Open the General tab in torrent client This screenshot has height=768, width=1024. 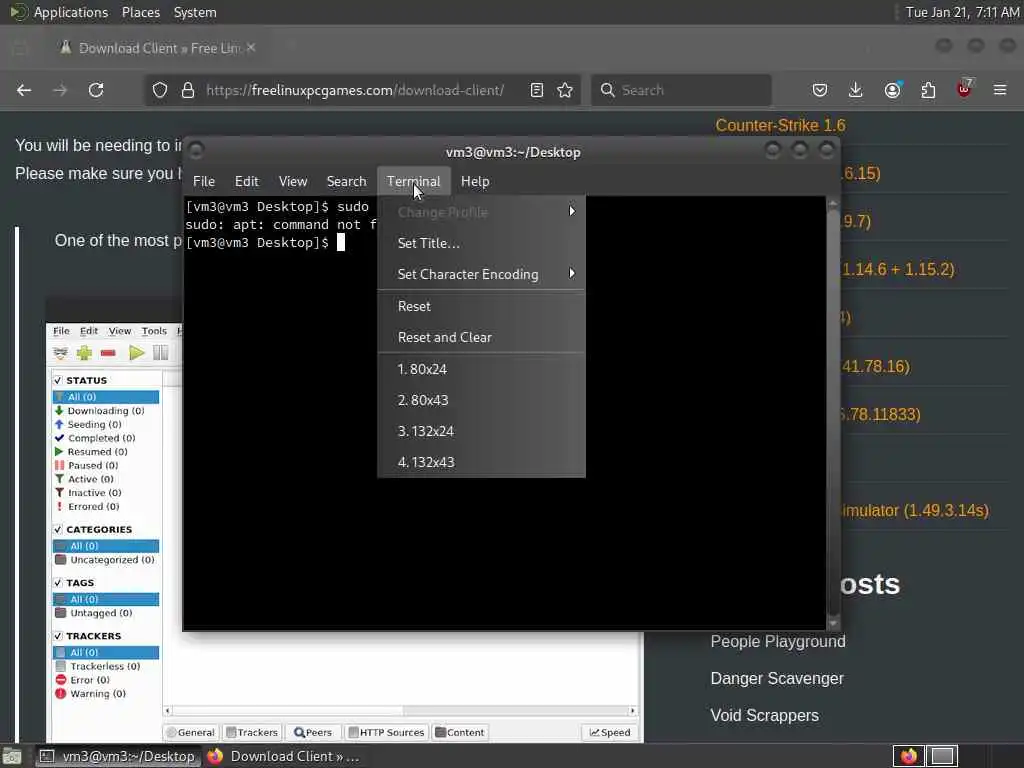[191, 733]
